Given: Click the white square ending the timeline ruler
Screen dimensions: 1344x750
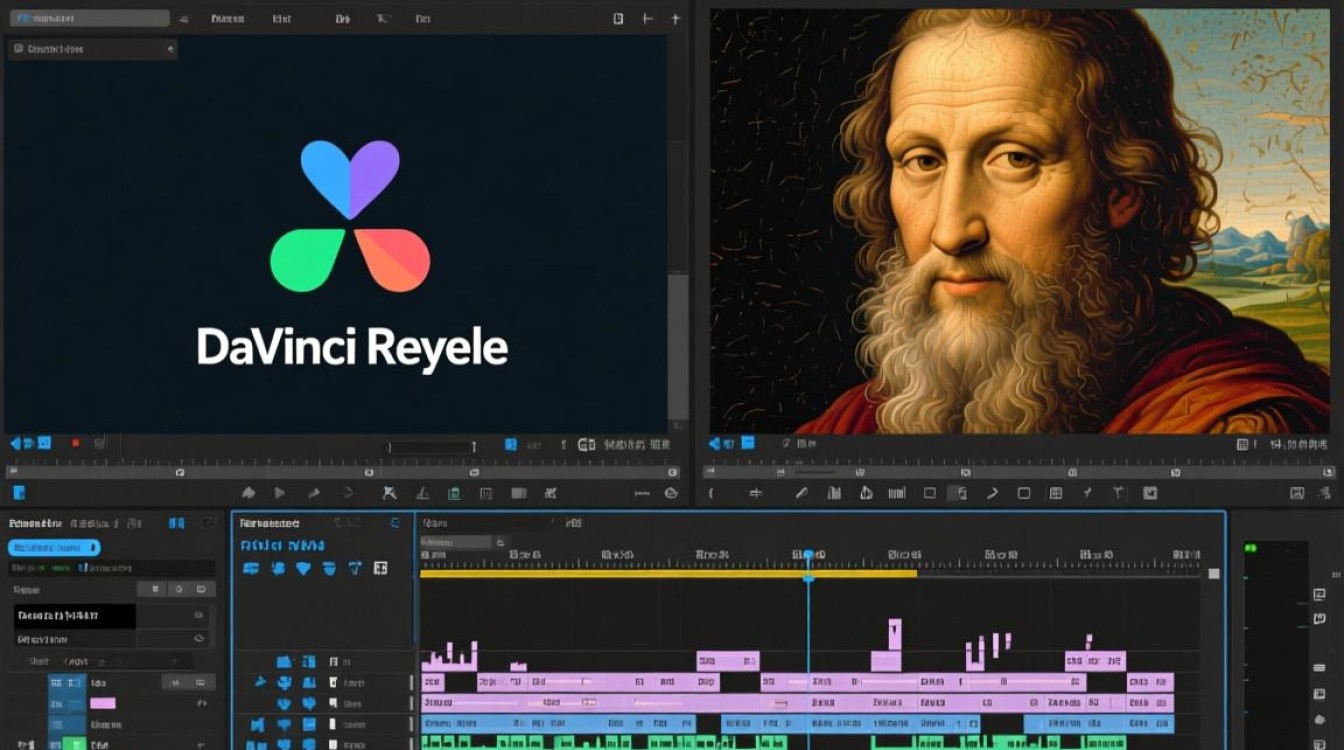Looking at the screenshot, I should click(x=1214, y=574).
